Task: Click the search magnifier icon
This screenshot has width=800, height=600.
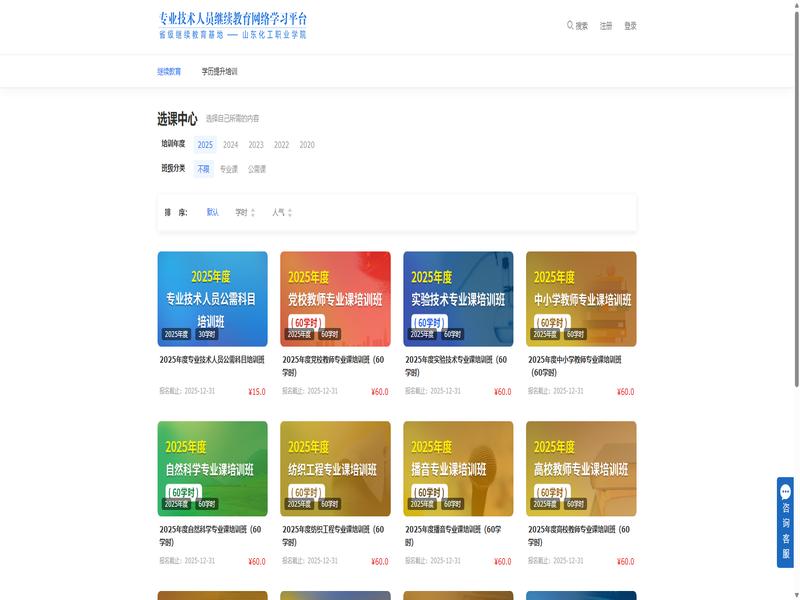Action: 570,26
